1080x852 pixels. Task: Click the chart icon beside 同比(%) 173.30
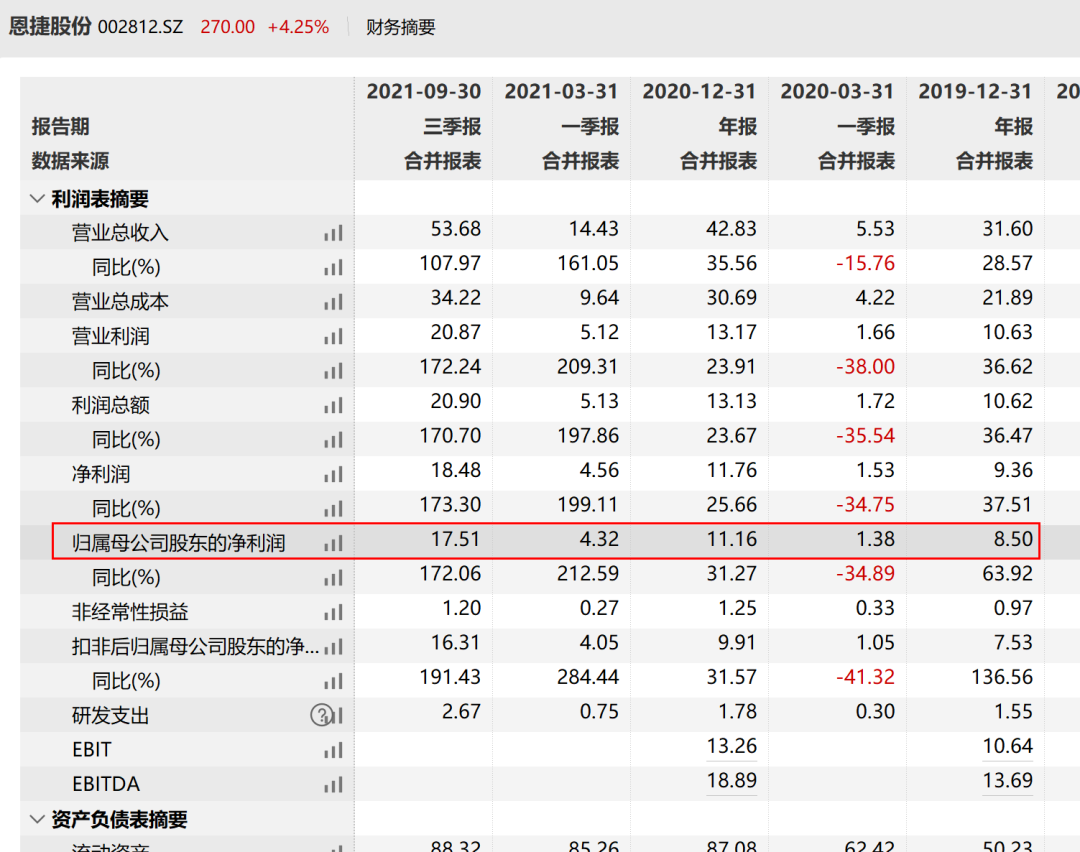point(333,509)
